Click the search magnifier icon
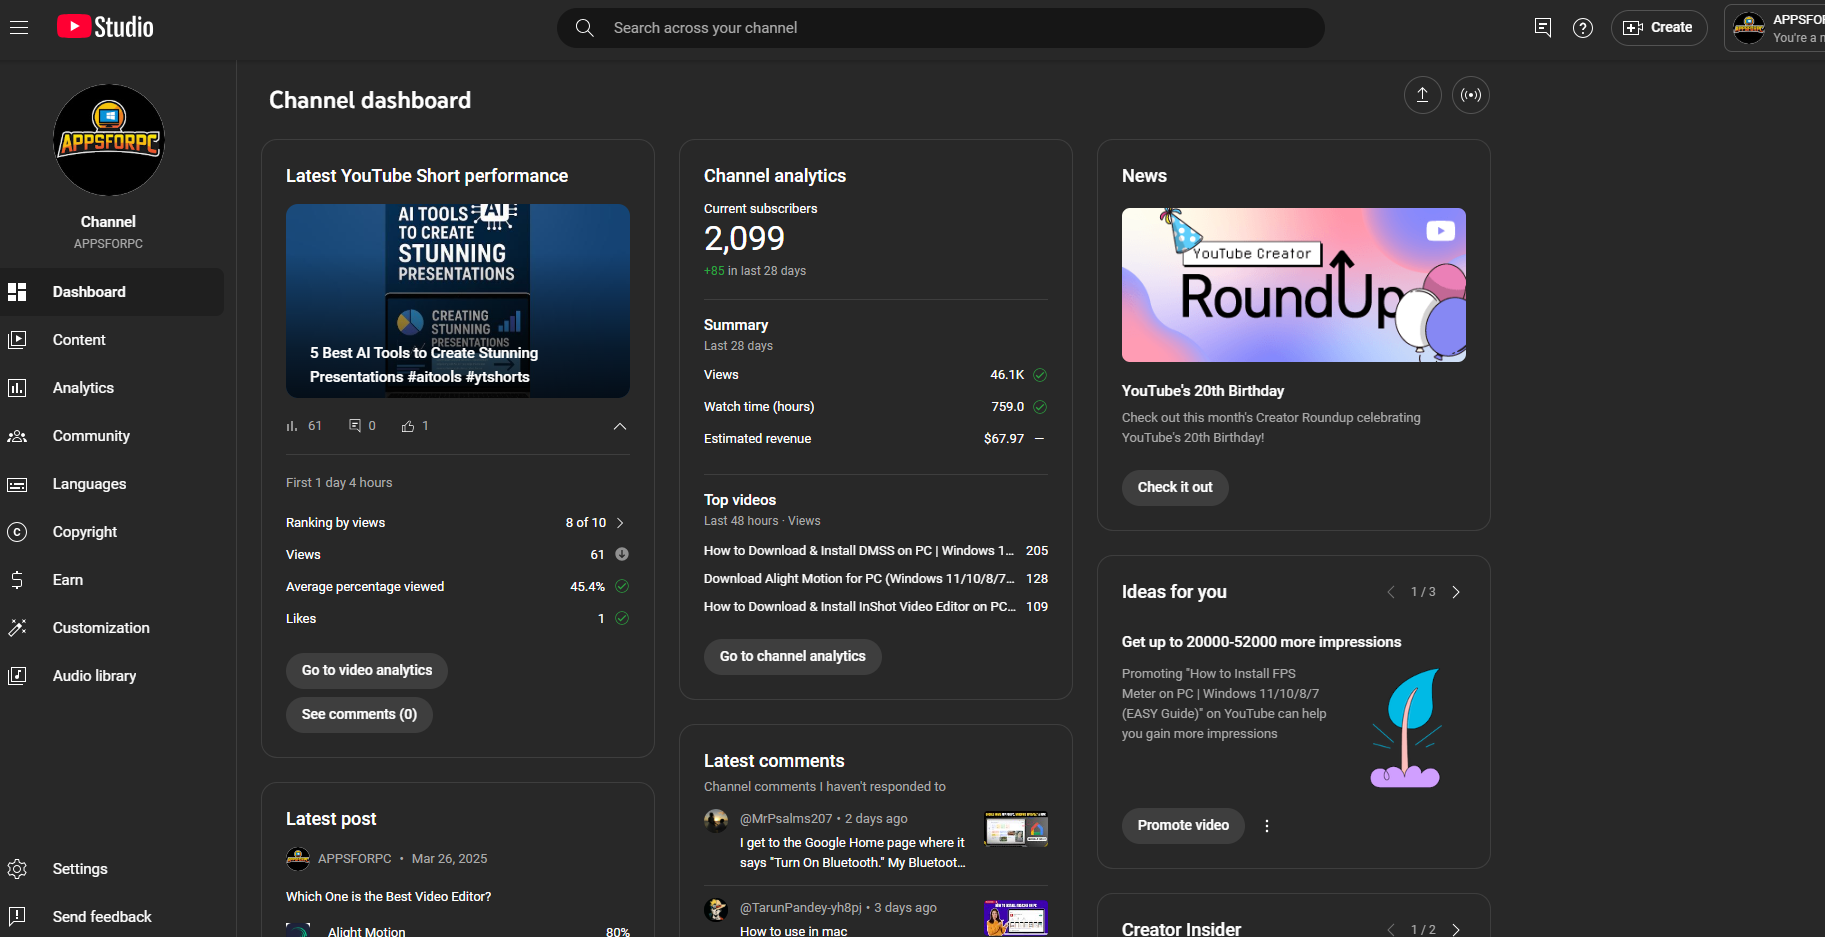Image resolution: width=1825 pixels, height=937 pixels. 585,28
